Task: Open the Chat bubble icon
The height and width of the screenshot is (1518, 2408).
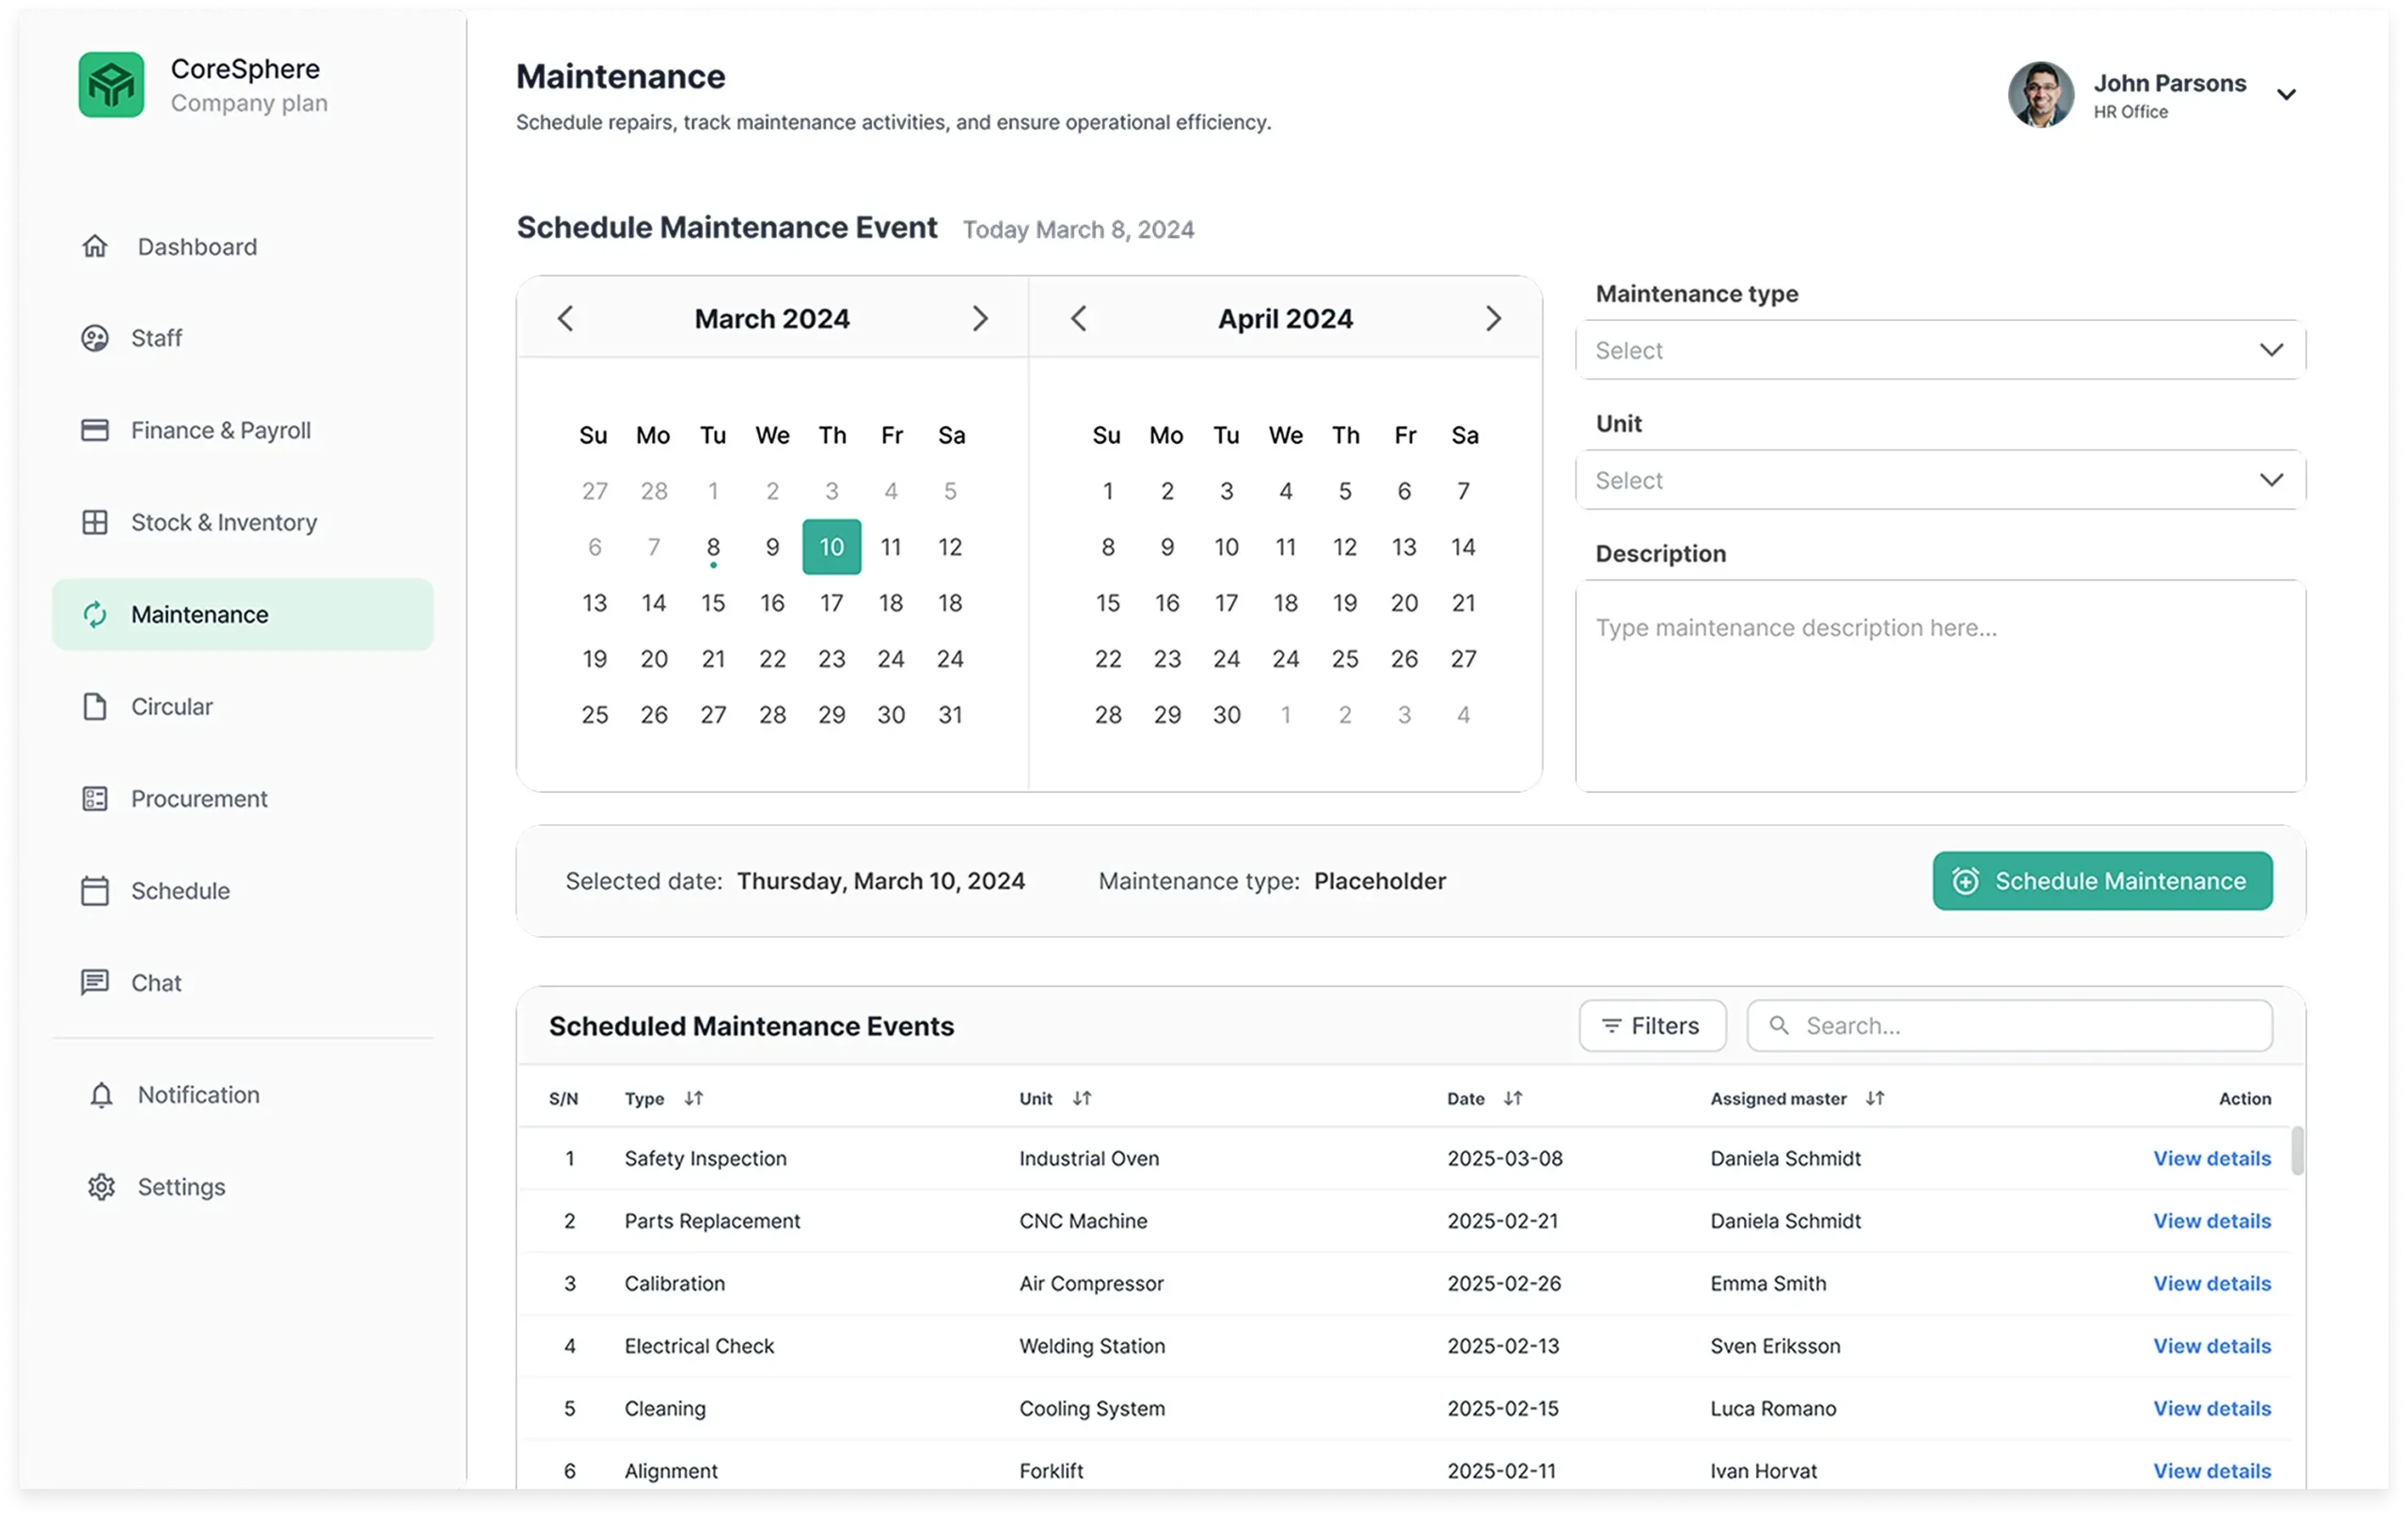Action: click(x=95, y=982)
